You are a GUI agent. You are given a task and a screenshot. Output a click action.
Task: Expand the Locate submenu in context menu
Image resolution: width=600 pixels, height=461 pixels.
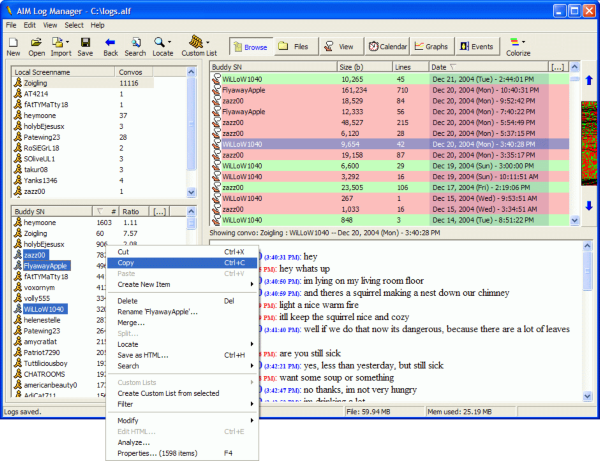(x=252, y=344)
